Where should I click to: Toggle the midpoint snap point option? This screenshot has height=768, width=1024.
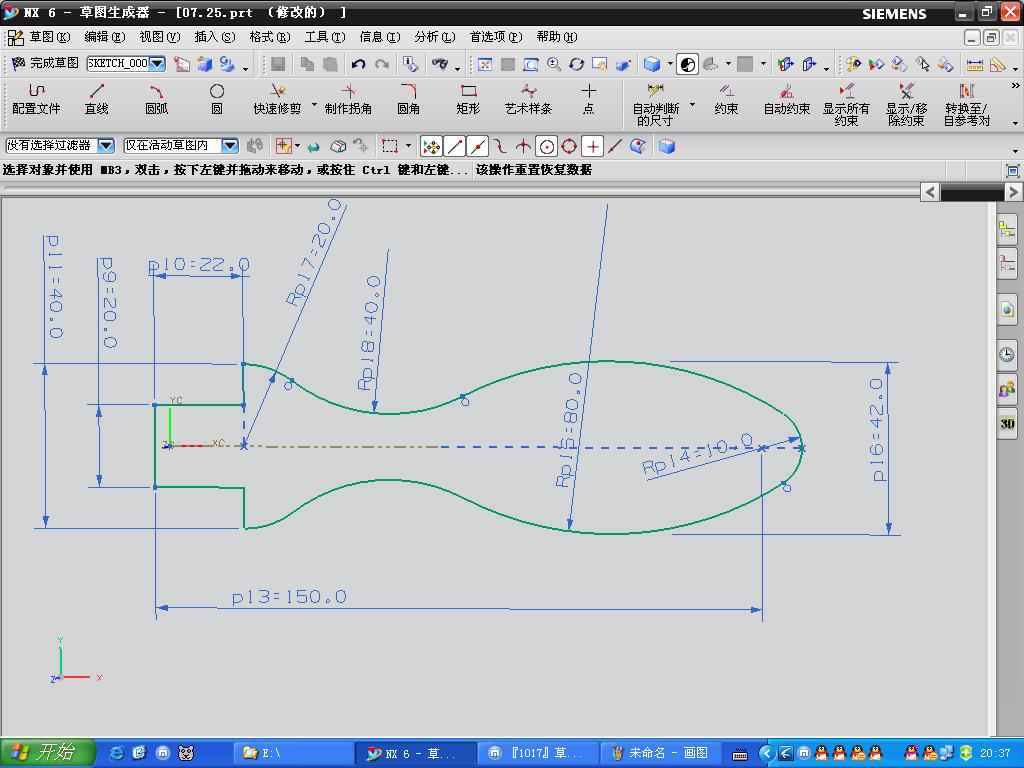coord(478,146)
